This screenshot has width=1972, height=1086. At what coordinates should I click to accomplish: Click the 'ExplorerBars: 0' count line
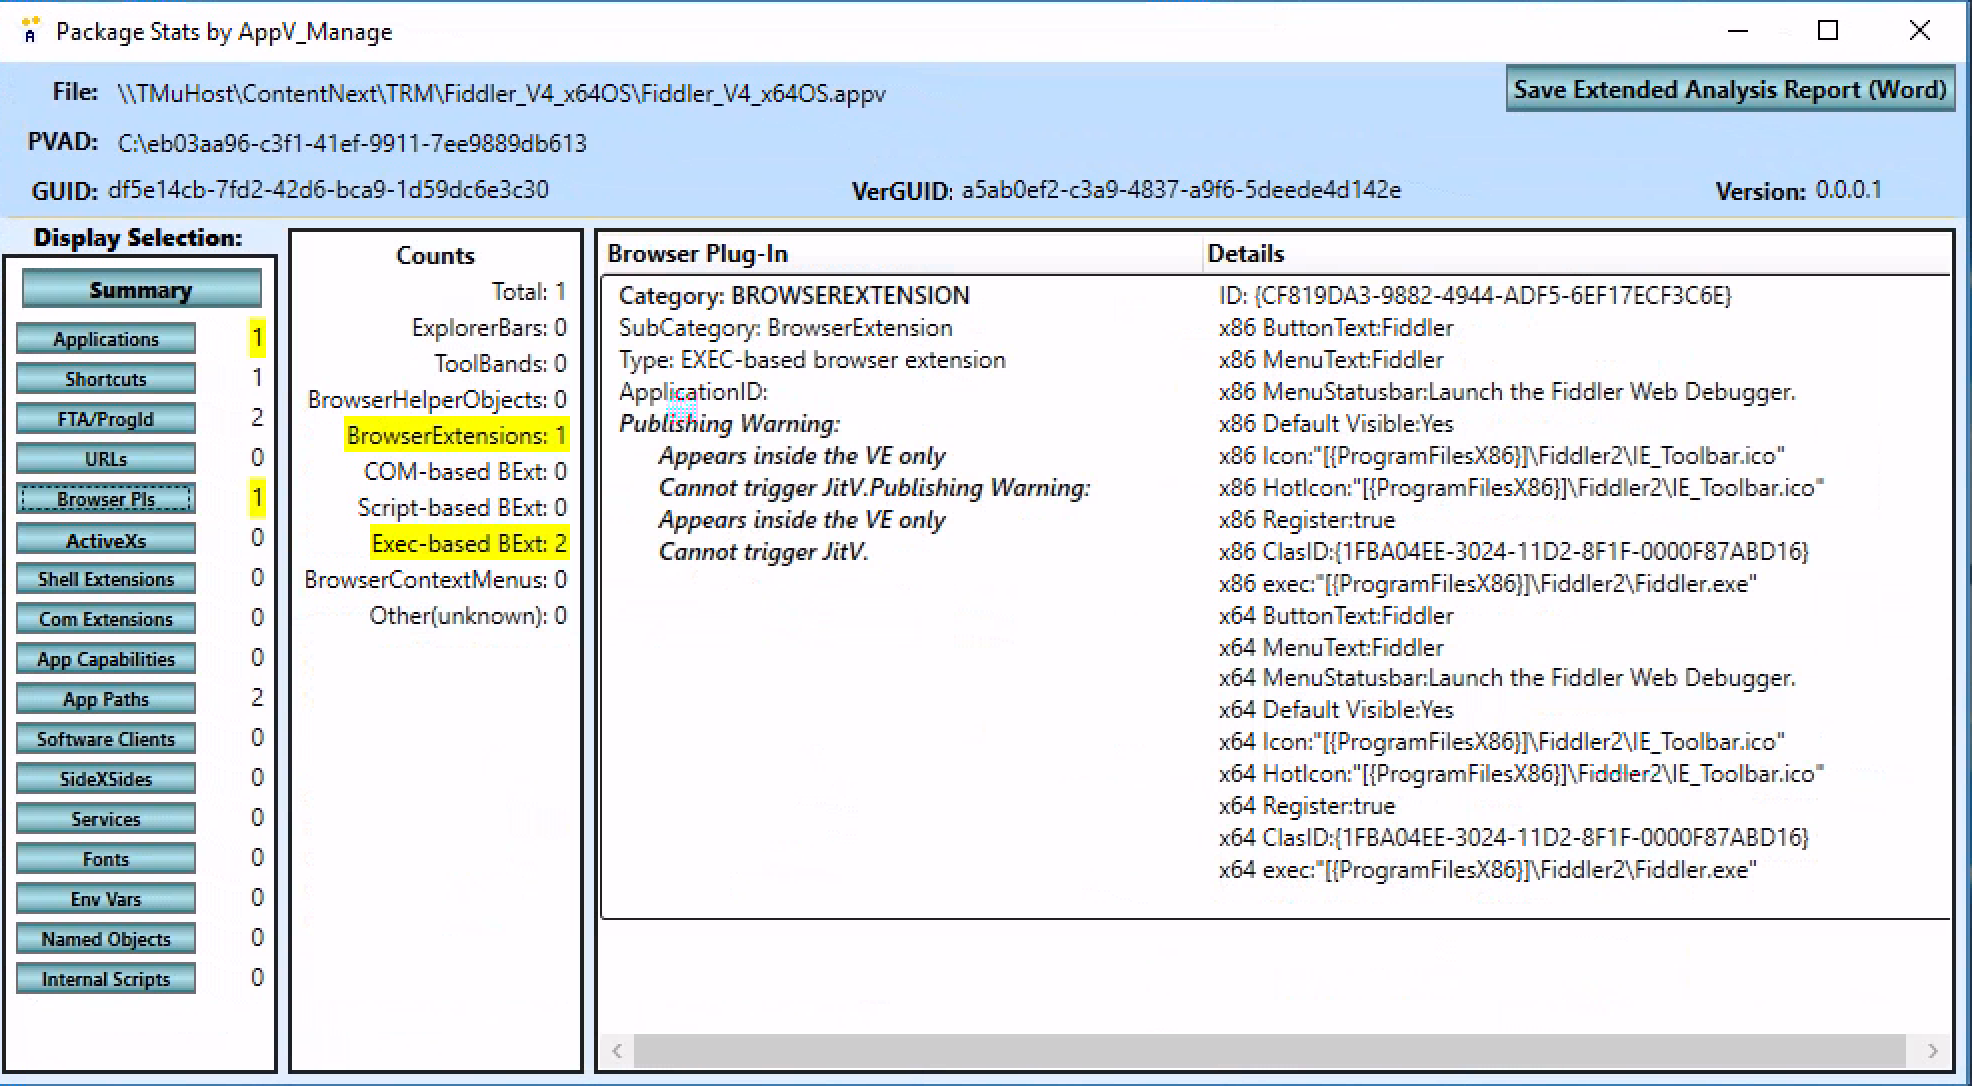(489, 328)
